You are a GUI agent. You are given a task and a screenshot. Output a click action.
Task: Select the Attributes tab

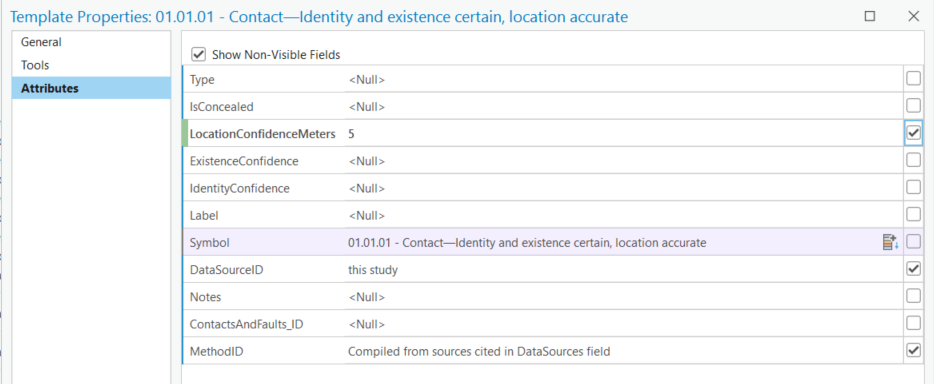click(x=91, y=88)
